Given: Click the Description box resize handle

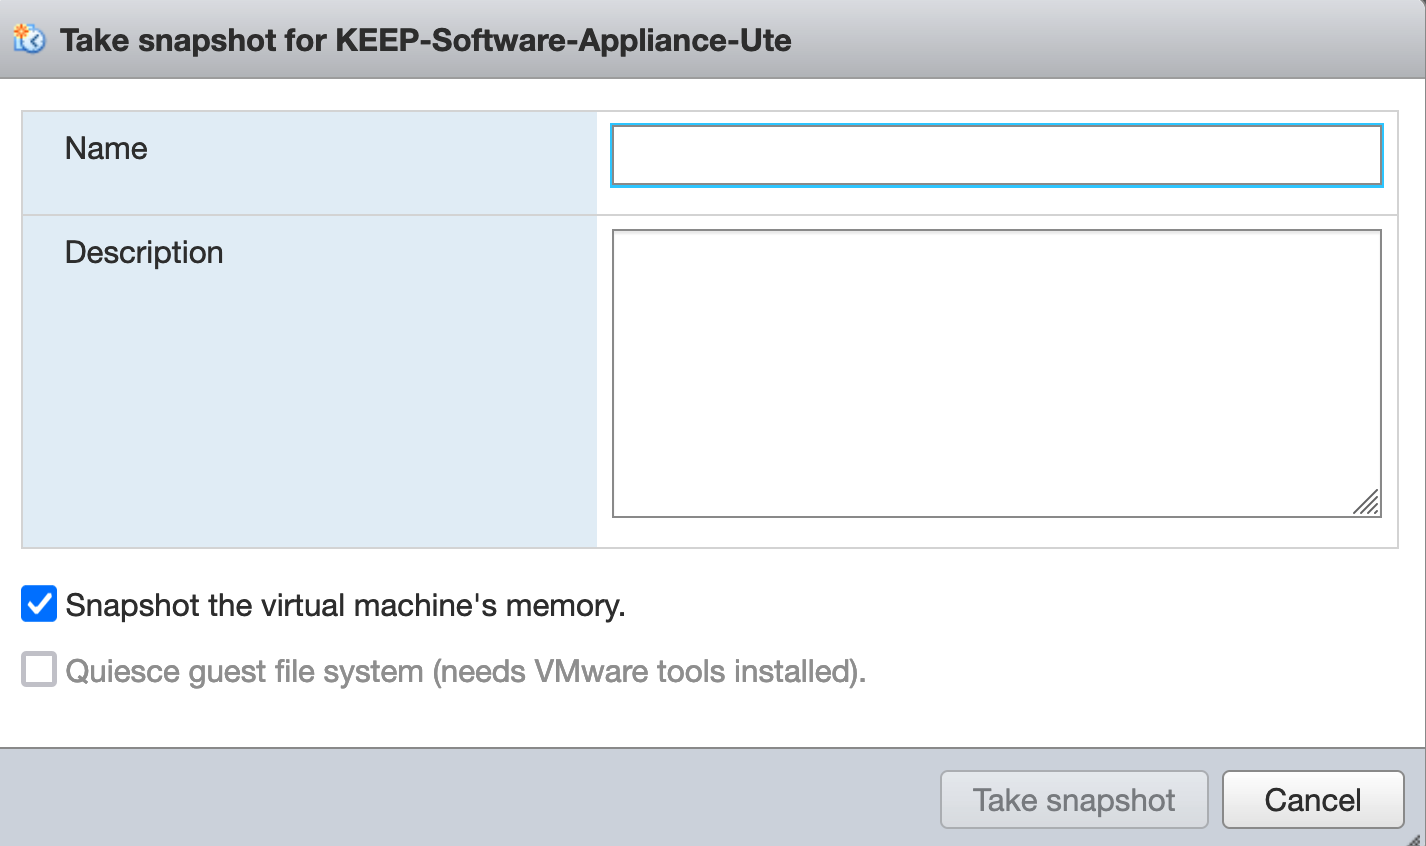Looking at the screenshot, I should coord(1366,502).
